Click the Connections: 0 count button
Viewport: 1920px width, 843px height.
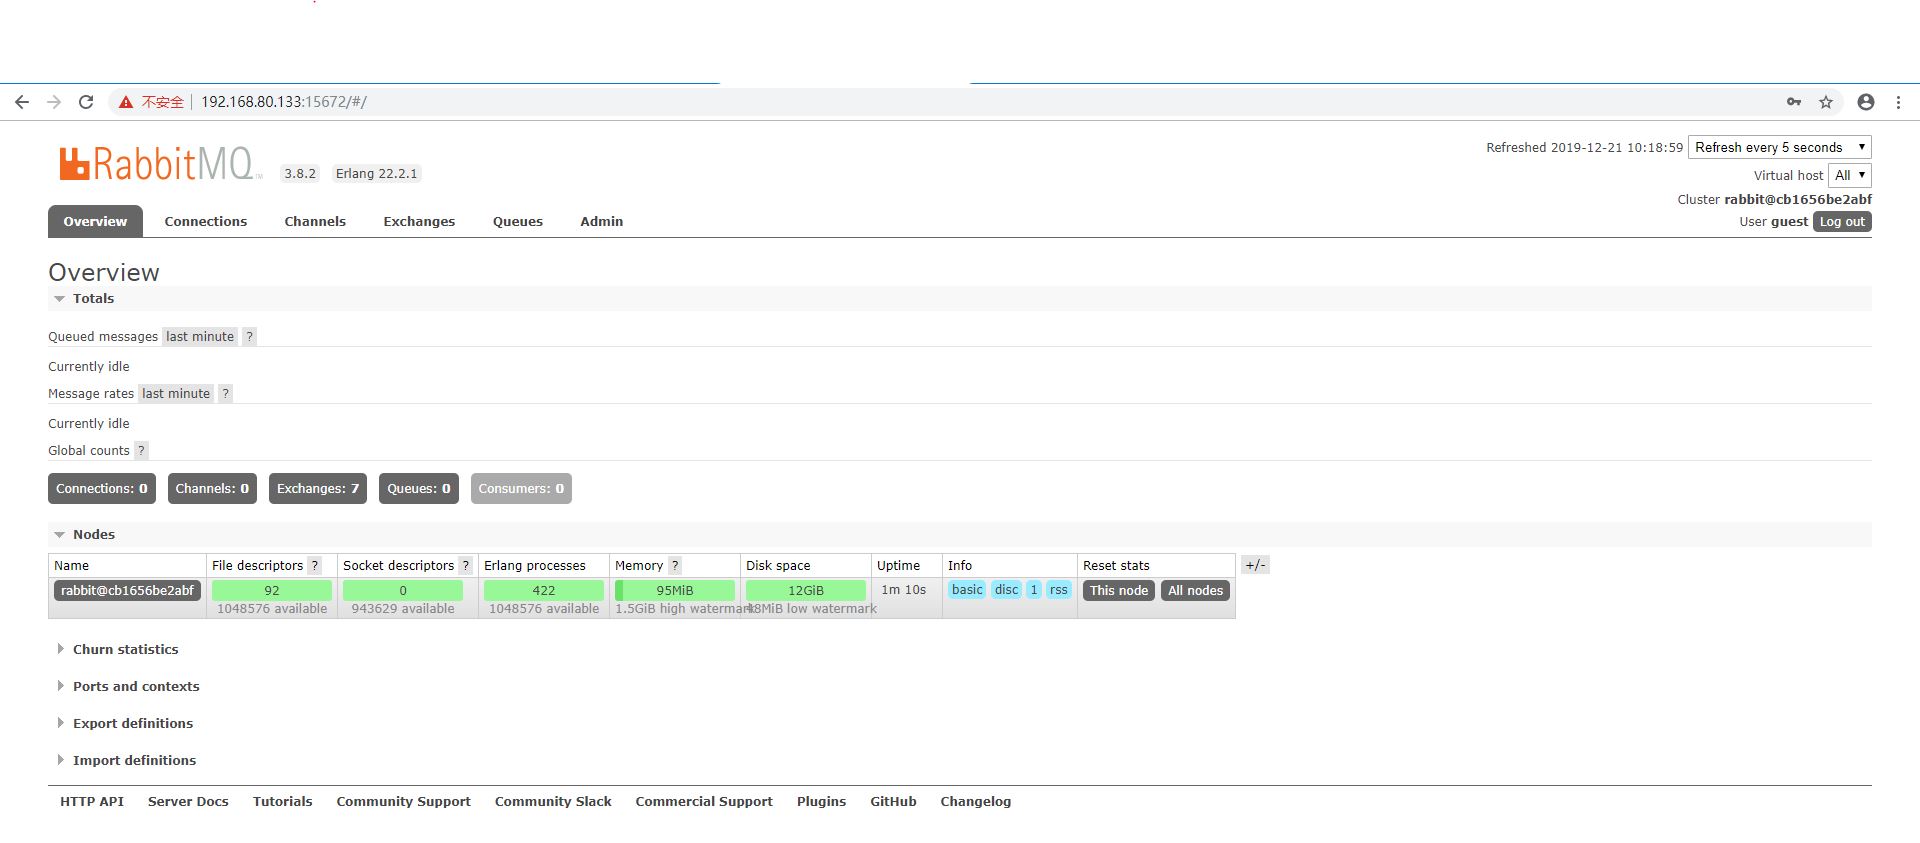pos(102,489)
